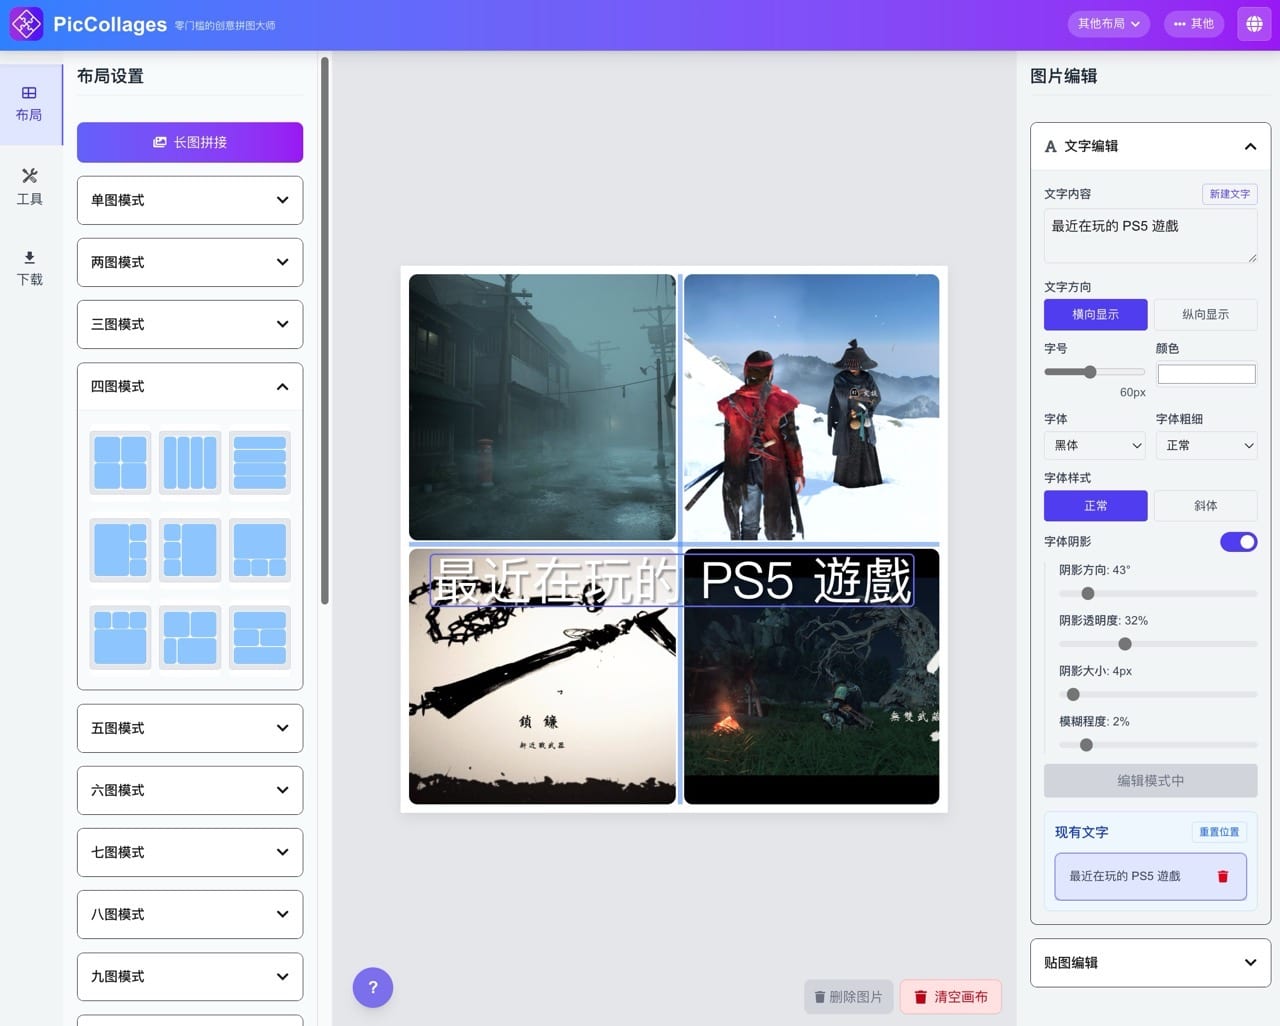
Task: Select the 布局 panel in the left sidebar
Action: (x=29, y=104)
